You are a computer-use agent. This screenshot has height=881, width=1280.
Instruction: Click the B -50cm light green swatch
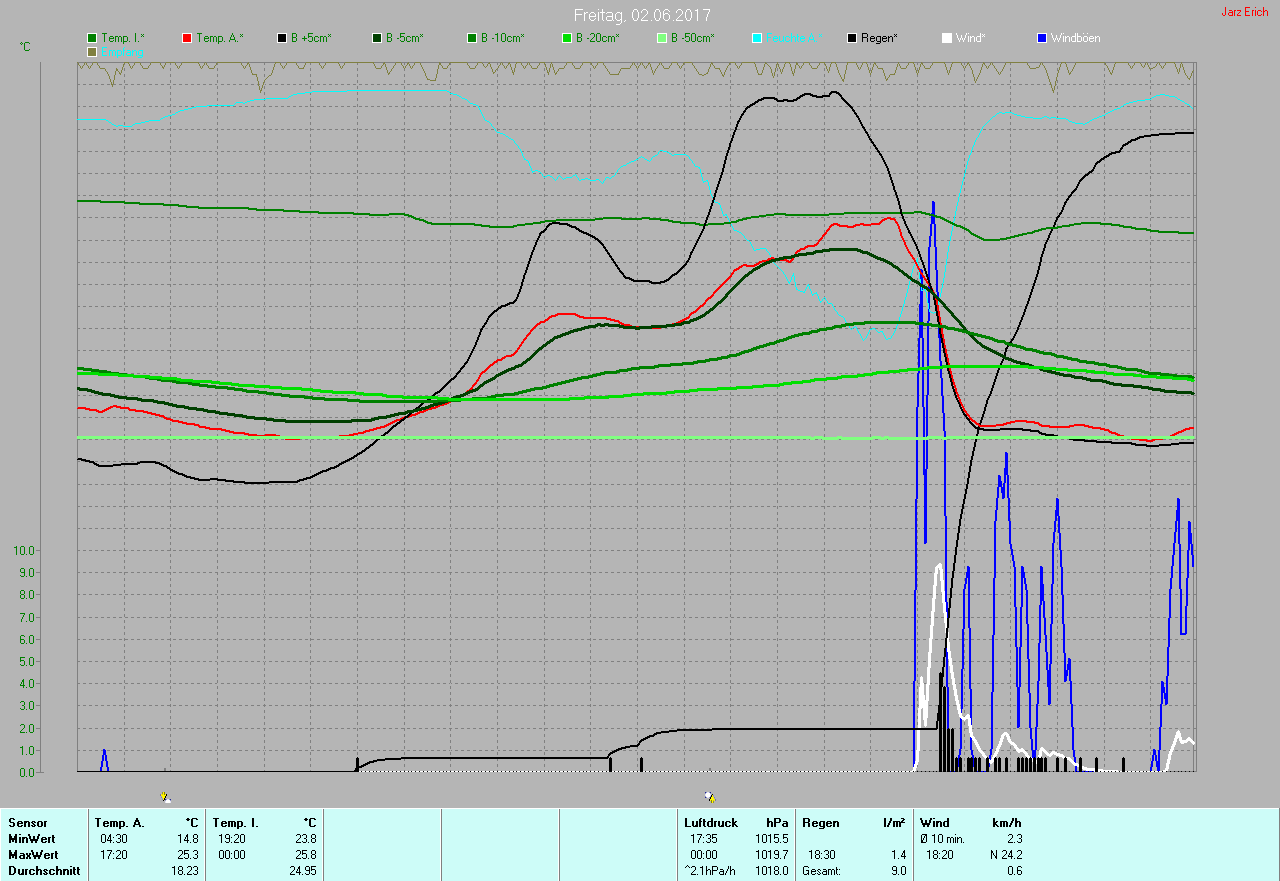[x=661, y=38]
